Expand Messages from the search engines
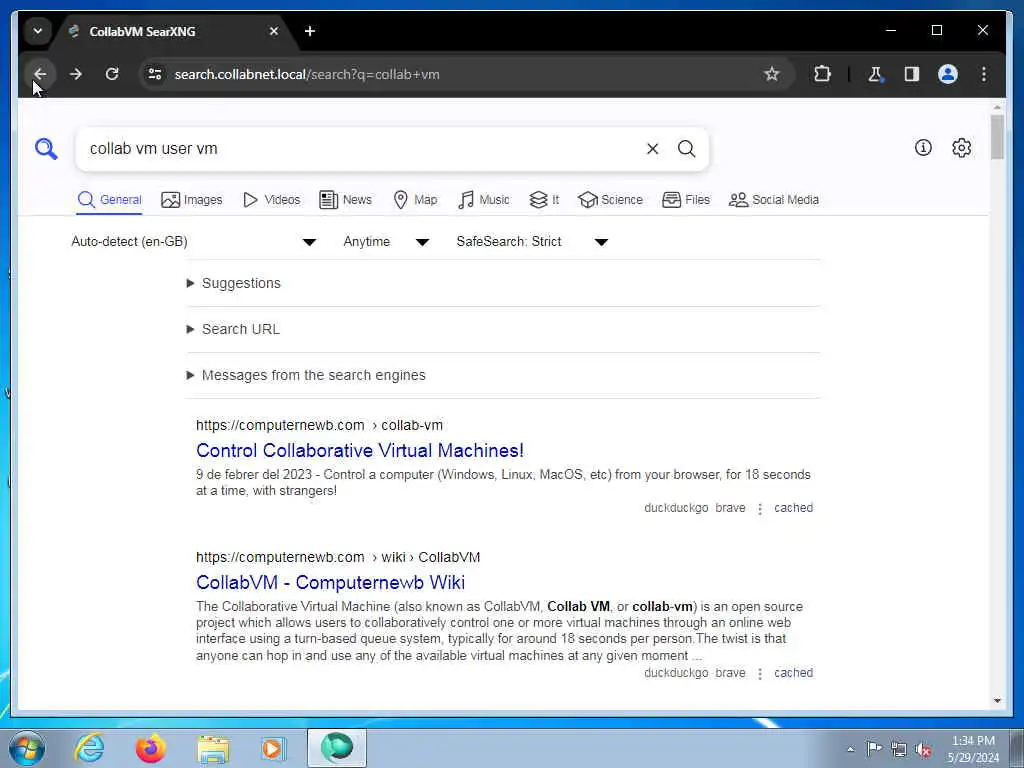The image size is (1024, 768). click(306, 376)
